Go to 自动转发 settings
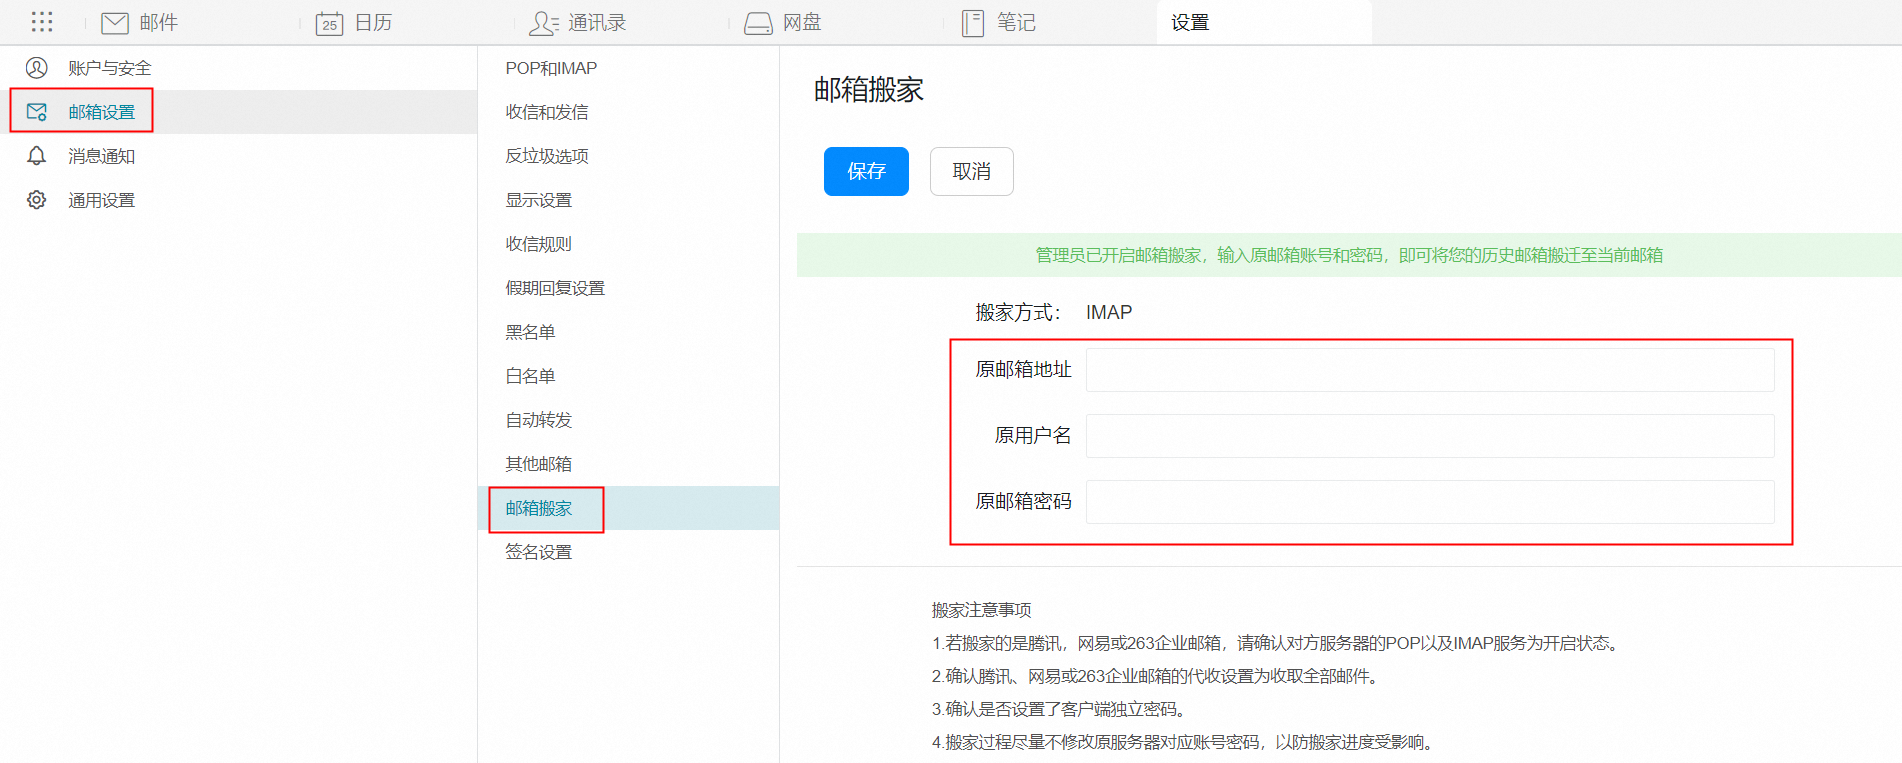This screenshot has height=763, width=1902. (539, 420)
